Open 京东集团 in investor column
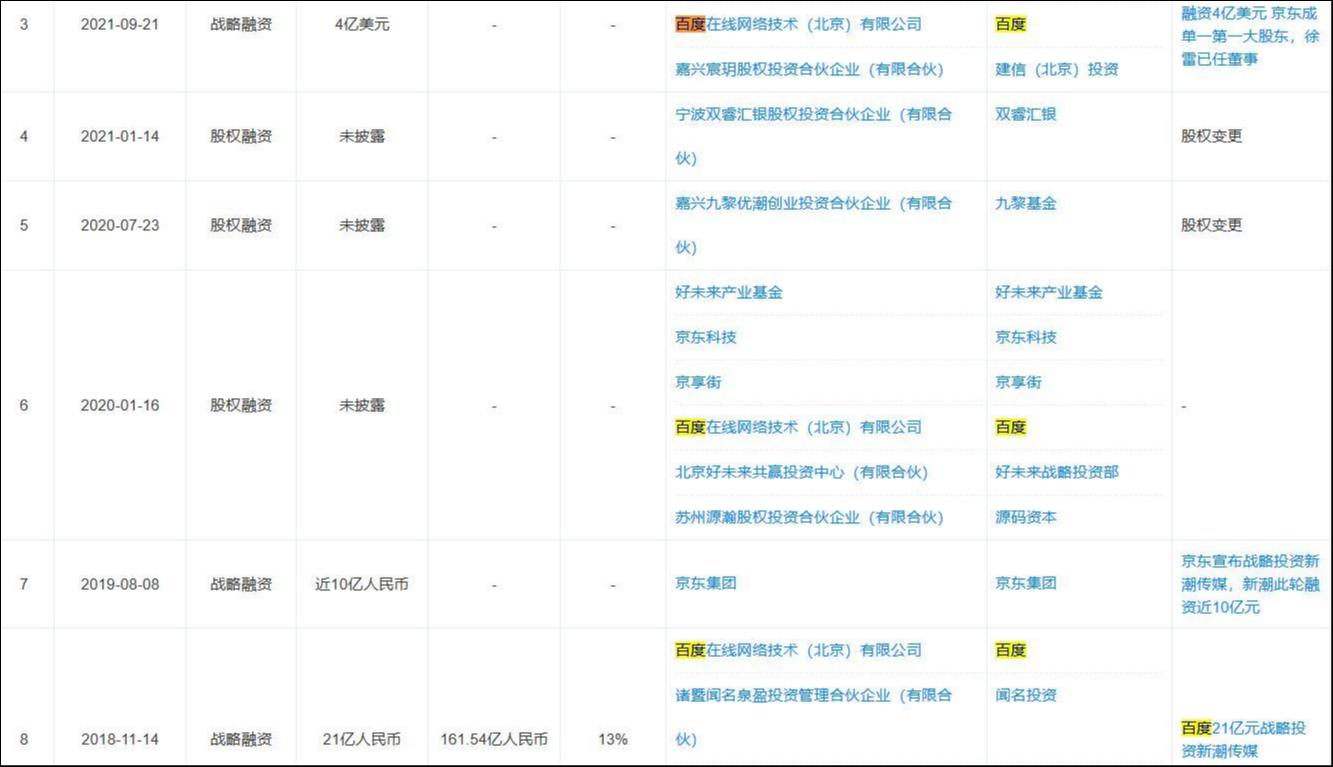1333x767 pixels. tap(706, 583)
